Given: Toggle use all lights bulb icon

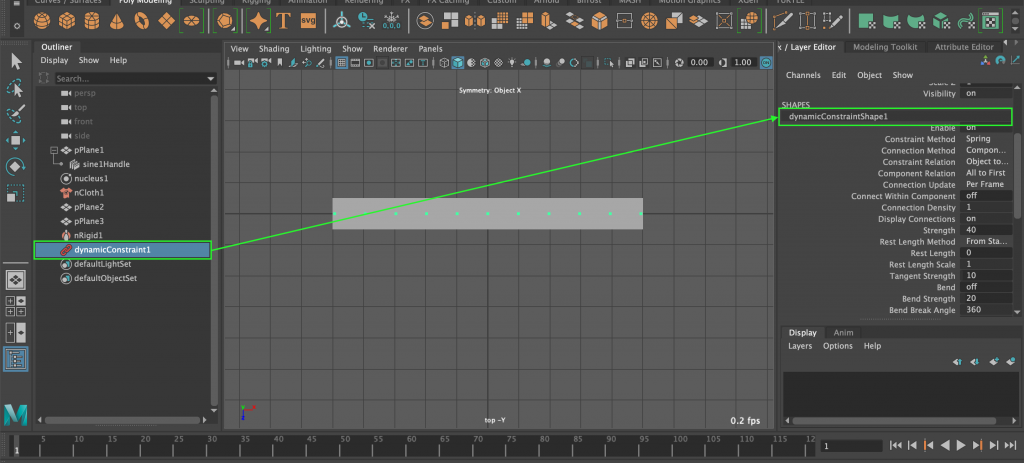Looking at the screenshot, I should coord(512,63).
